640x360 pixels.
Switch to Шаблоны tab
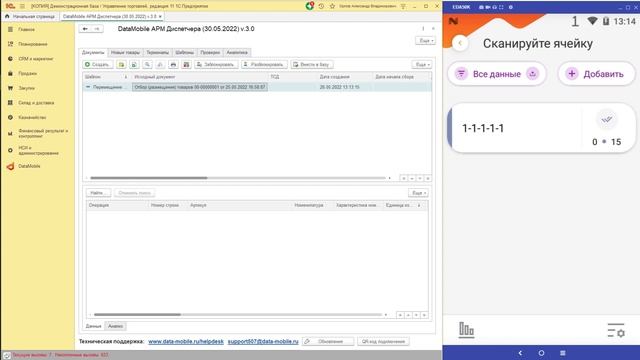tap(184, 53)
